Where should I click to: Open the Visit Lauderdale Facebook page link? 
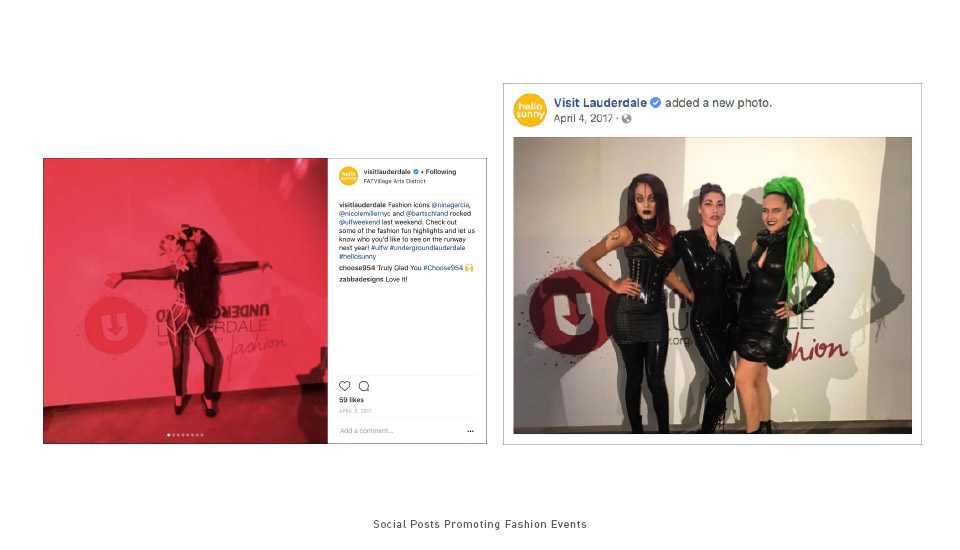(600, 103)
